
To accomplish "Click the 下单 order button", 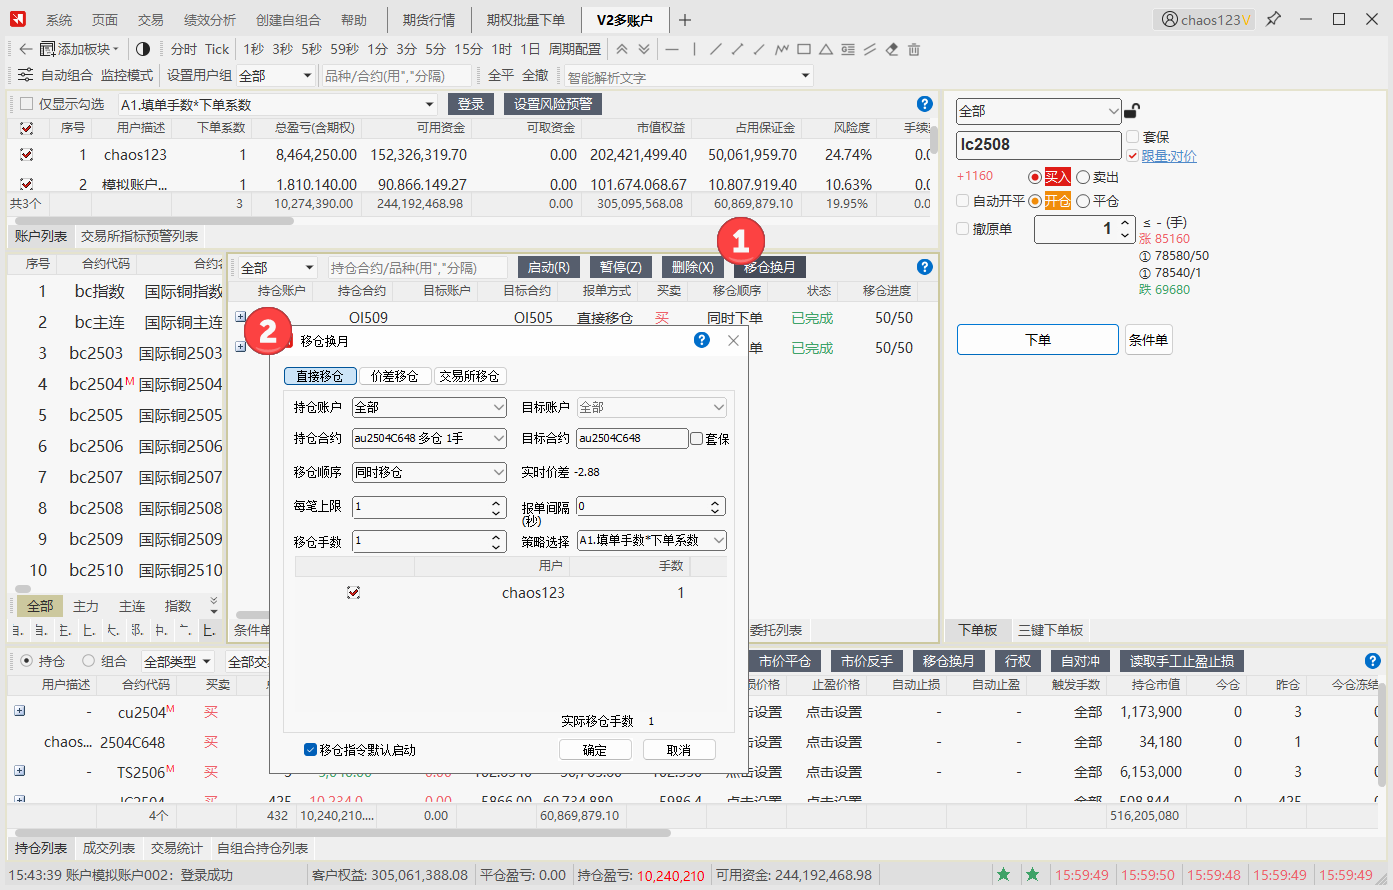I will [x=1037, y=339].
